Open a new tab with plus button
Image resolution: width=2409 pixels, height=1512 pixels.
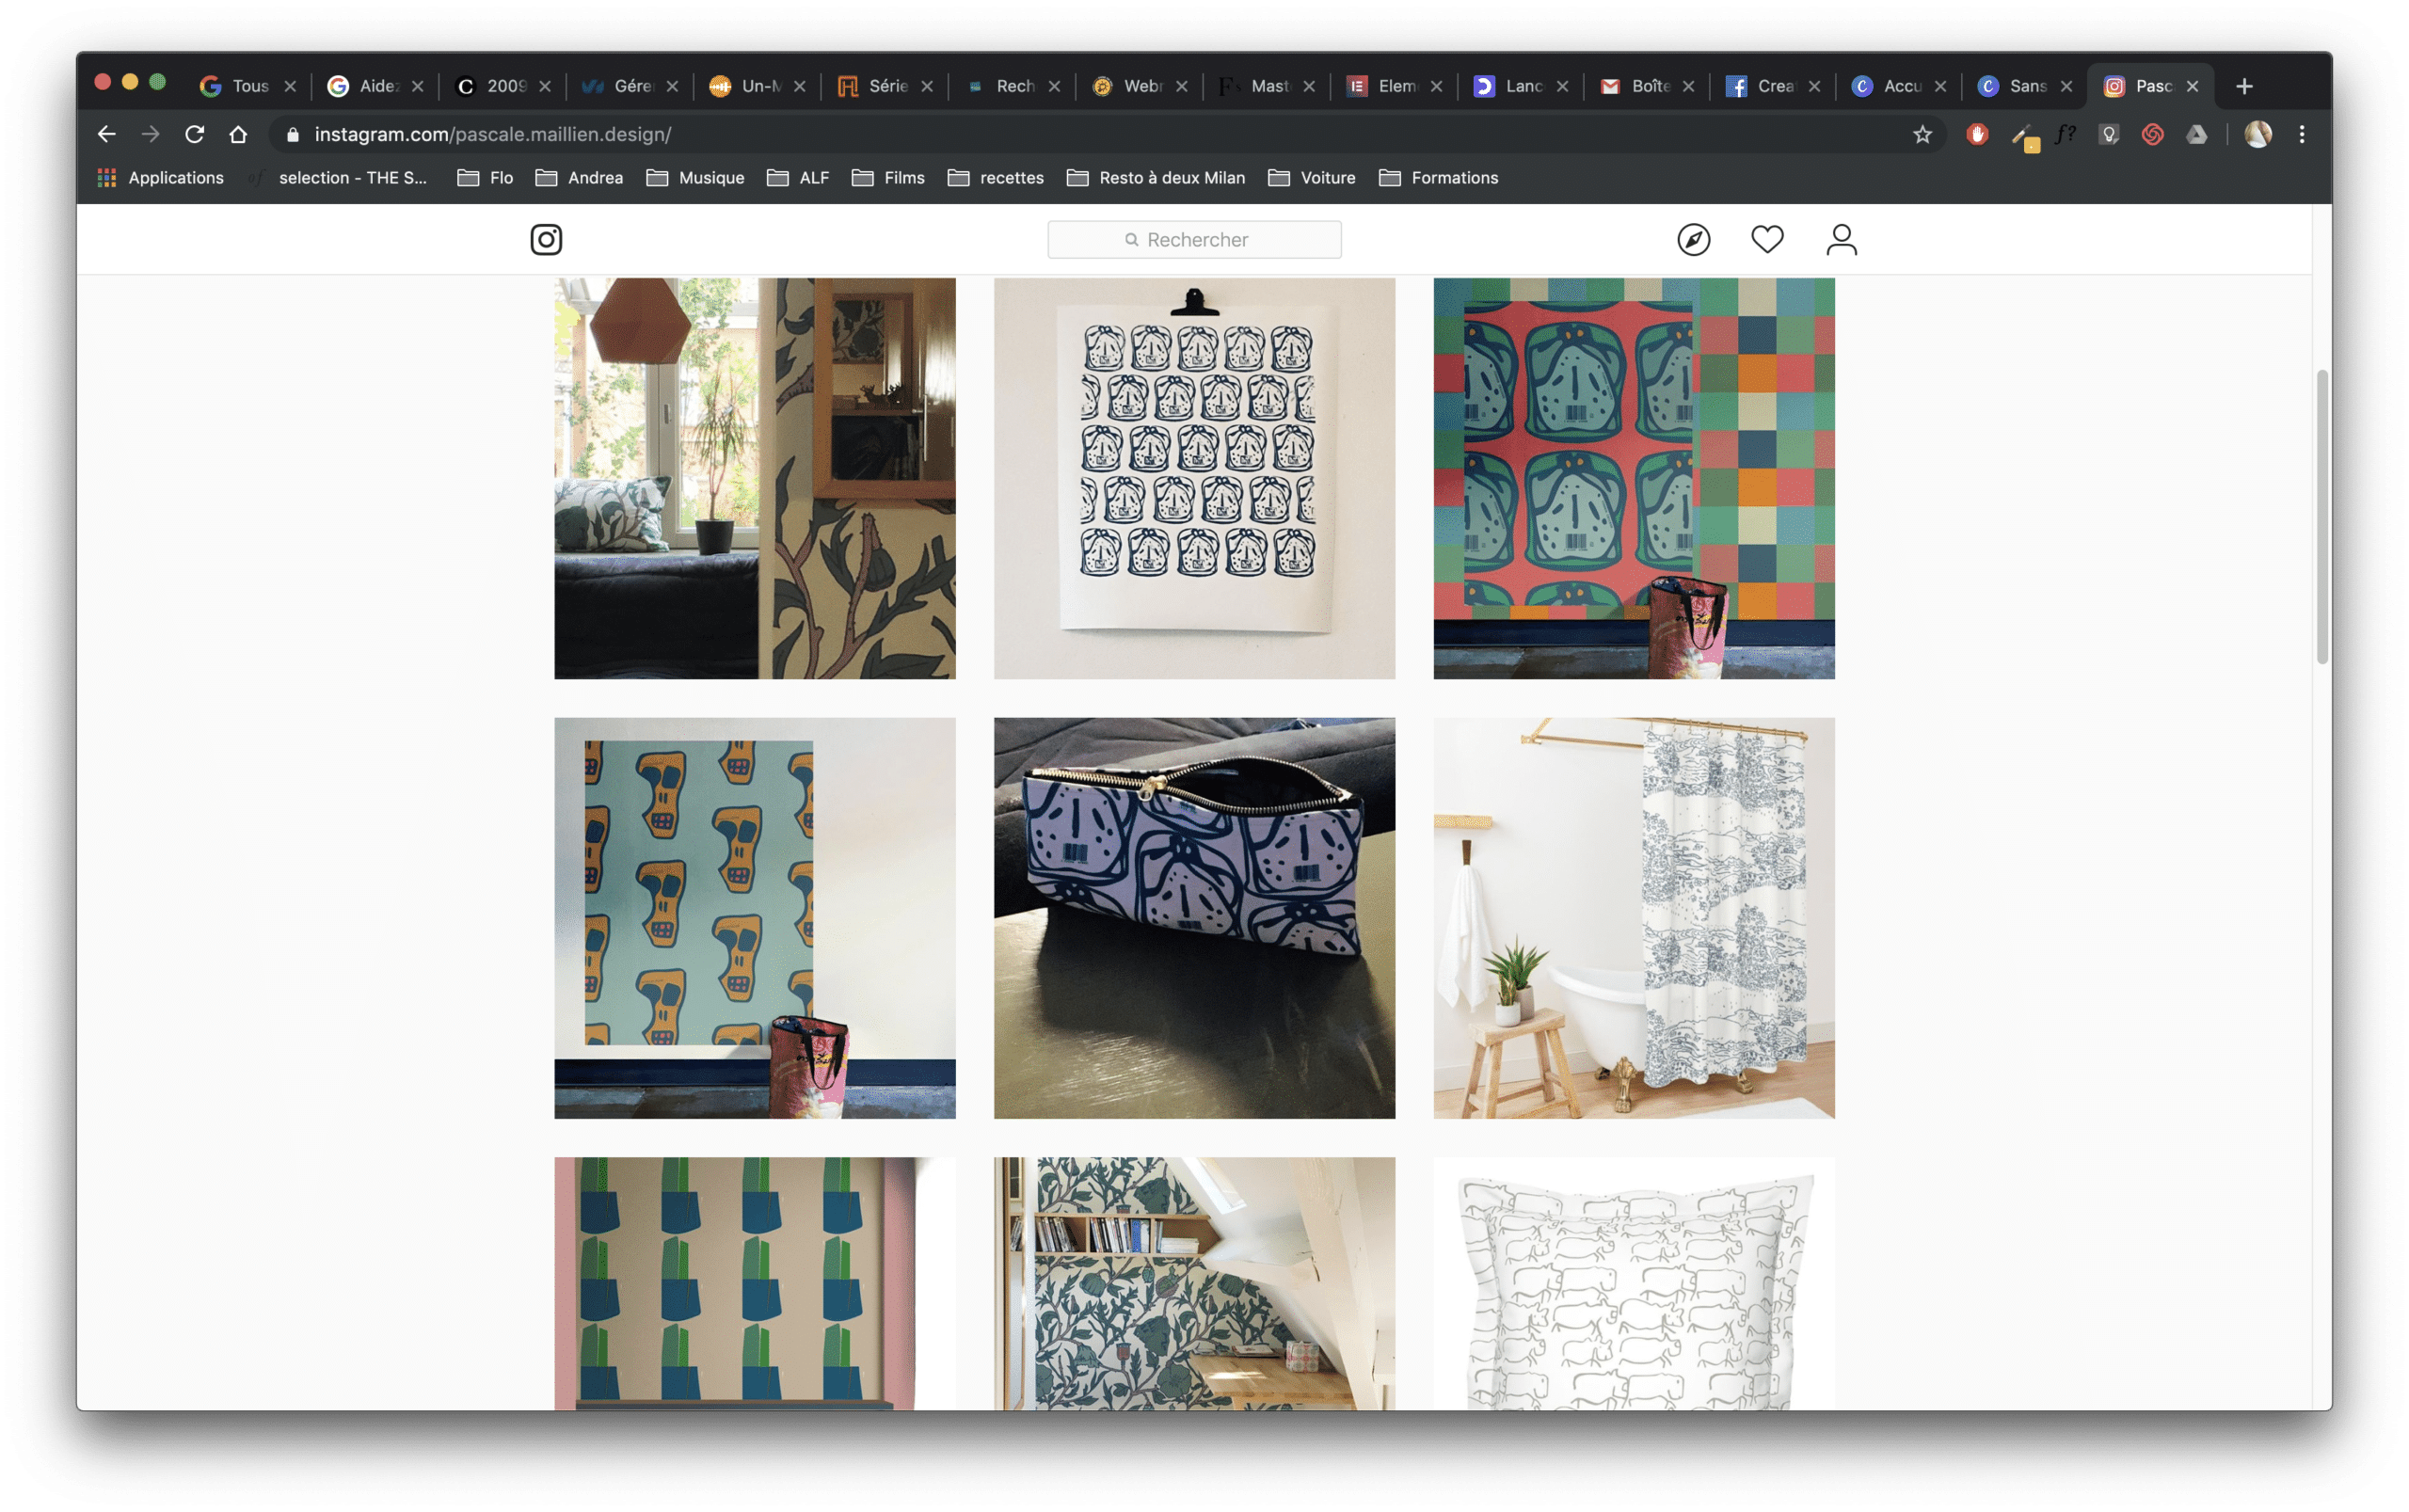(2244, 87)
